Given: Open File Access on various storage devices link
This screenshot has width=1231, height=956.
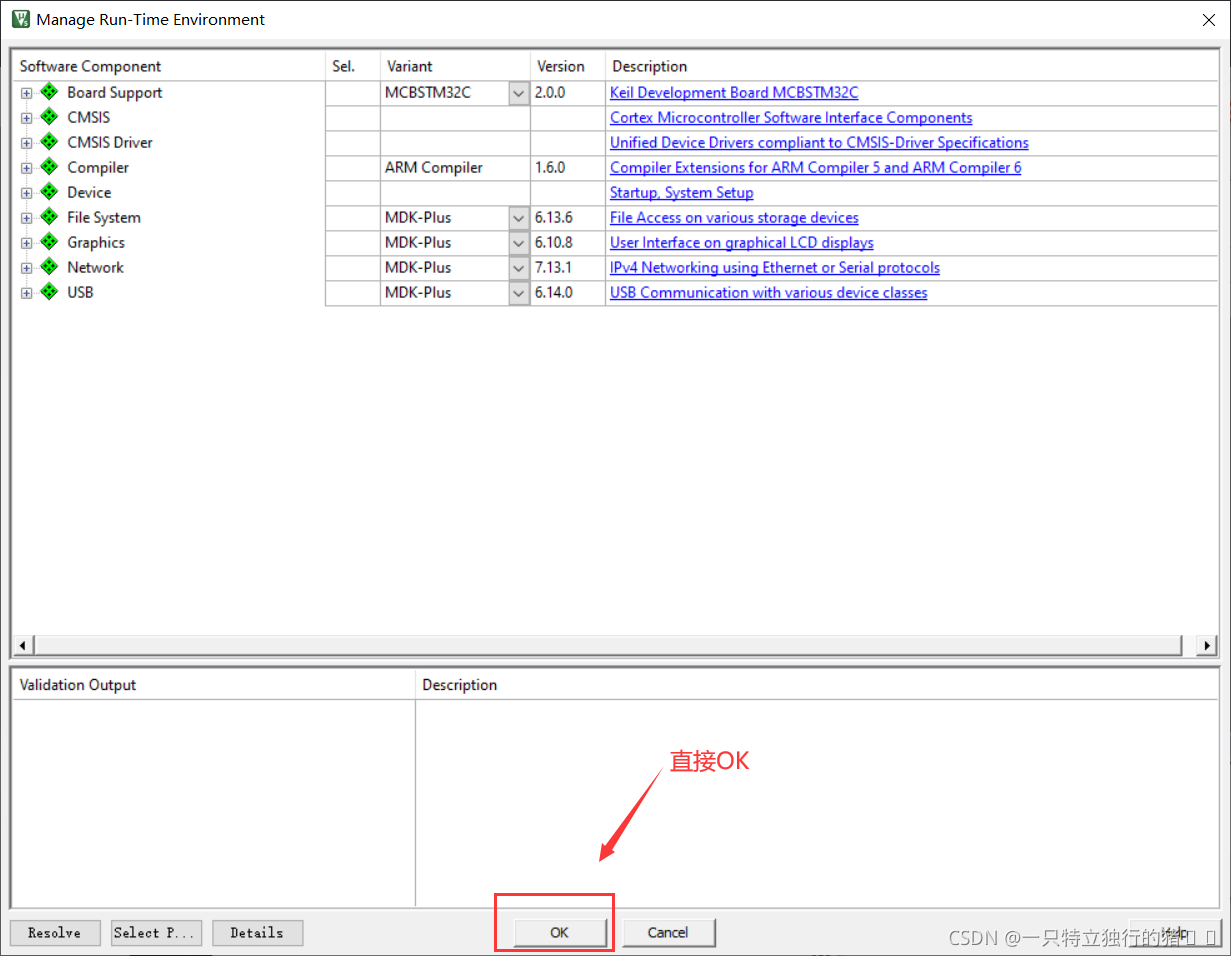Looking at the screenshot, I should tap(734, 217).
